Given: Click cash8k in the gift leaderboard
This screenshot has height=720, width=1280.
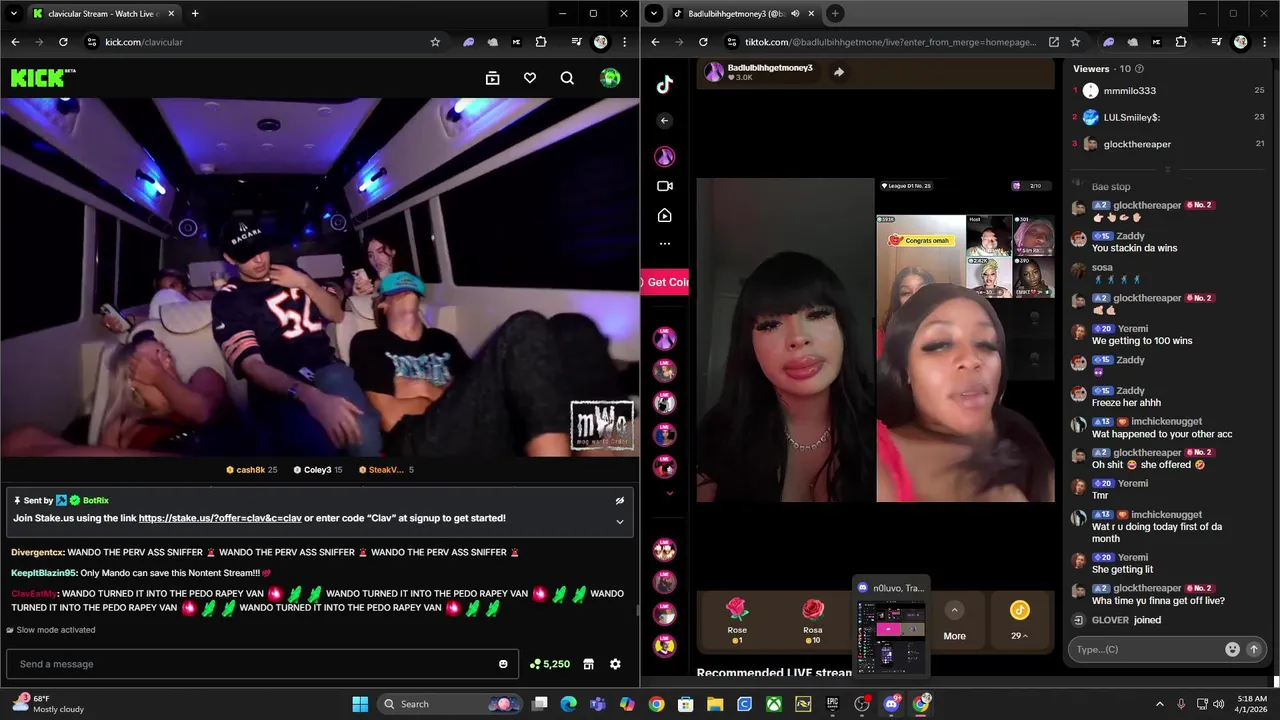Looking at the screenshot, I should [x=252, y=470].
